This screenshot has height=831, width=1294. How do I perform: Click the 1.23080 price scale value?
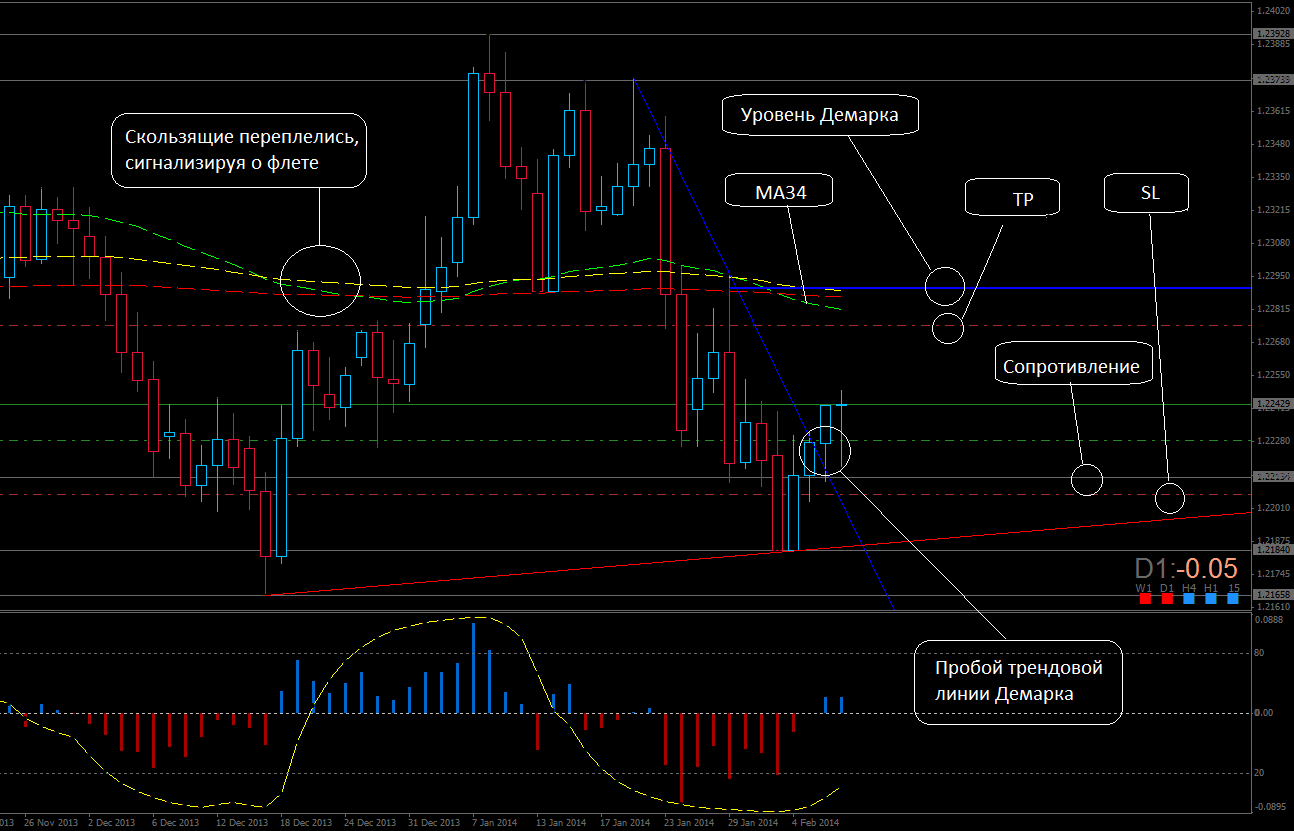pyautogui.click(x=1273, y=243)
